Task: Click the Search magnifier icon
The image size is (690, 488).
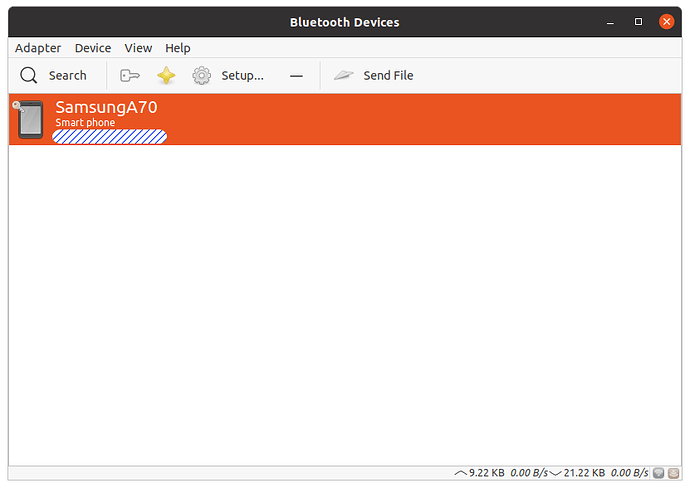Action: [29, 75]
